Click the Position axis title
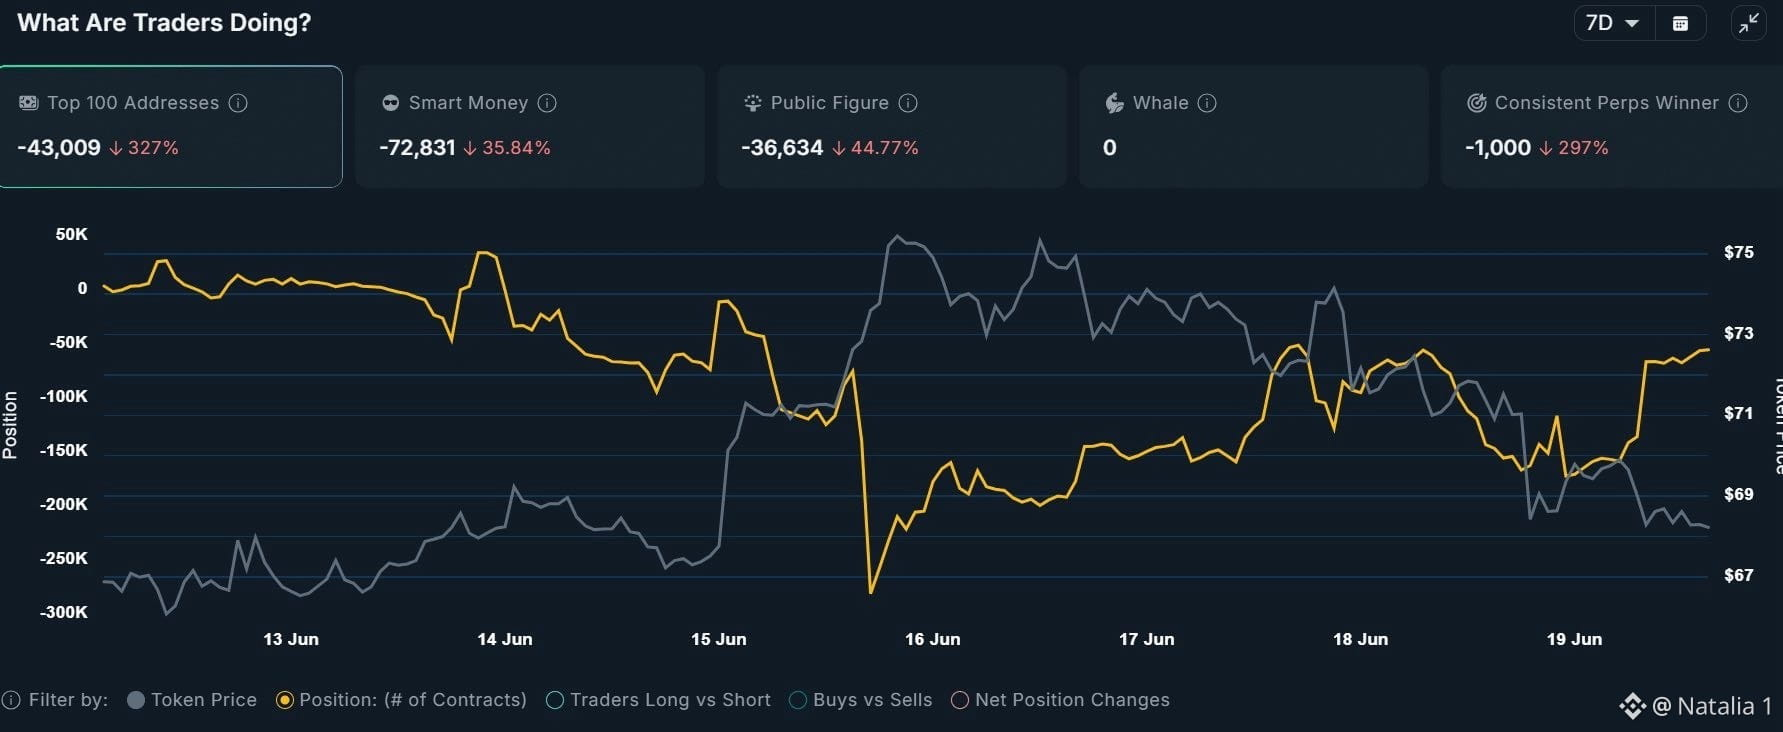The image size is (1783, 732). pos(10,425)
